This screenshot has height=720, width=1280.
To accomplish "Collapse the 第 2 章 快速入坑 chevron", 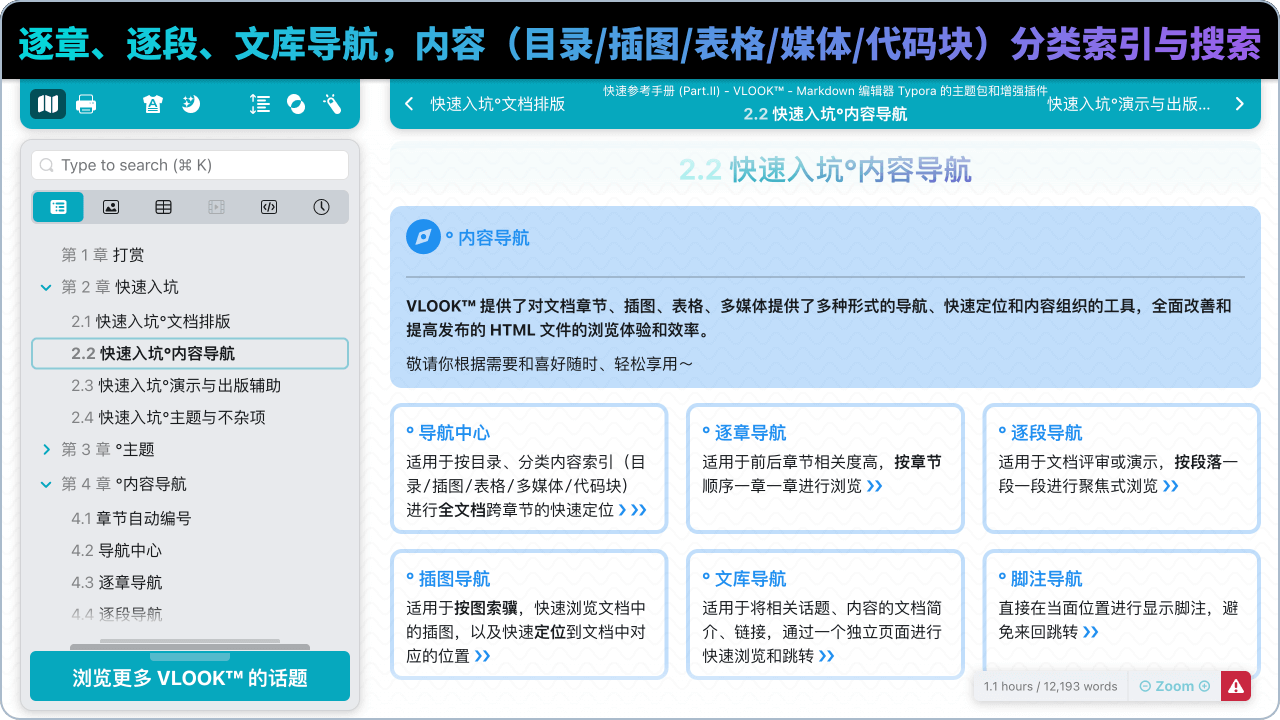I will [x=45, y=288].
